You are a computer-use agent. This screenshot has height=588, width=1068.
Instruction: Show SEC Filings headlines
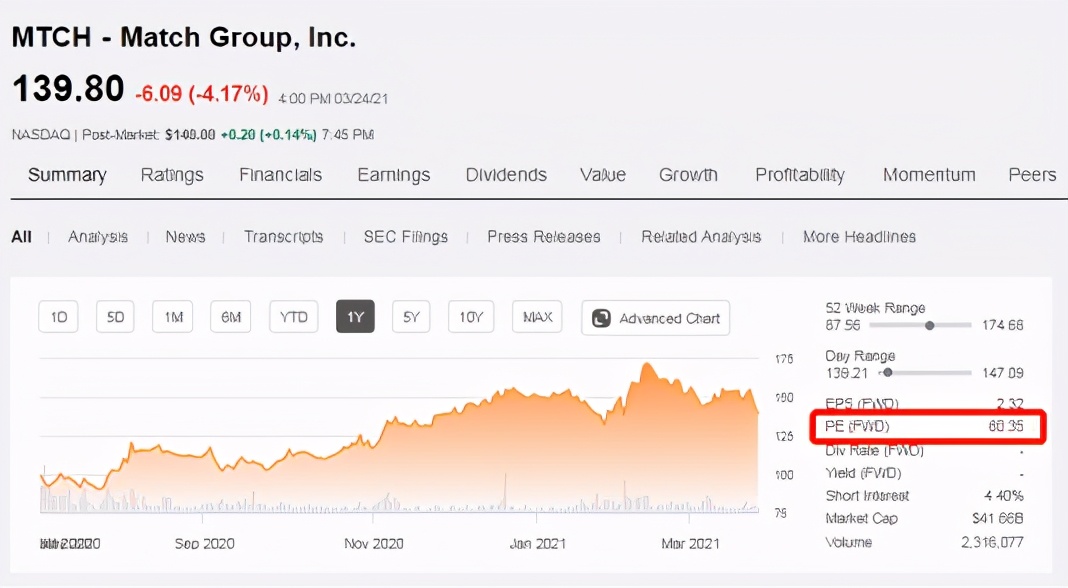point(405,237)
